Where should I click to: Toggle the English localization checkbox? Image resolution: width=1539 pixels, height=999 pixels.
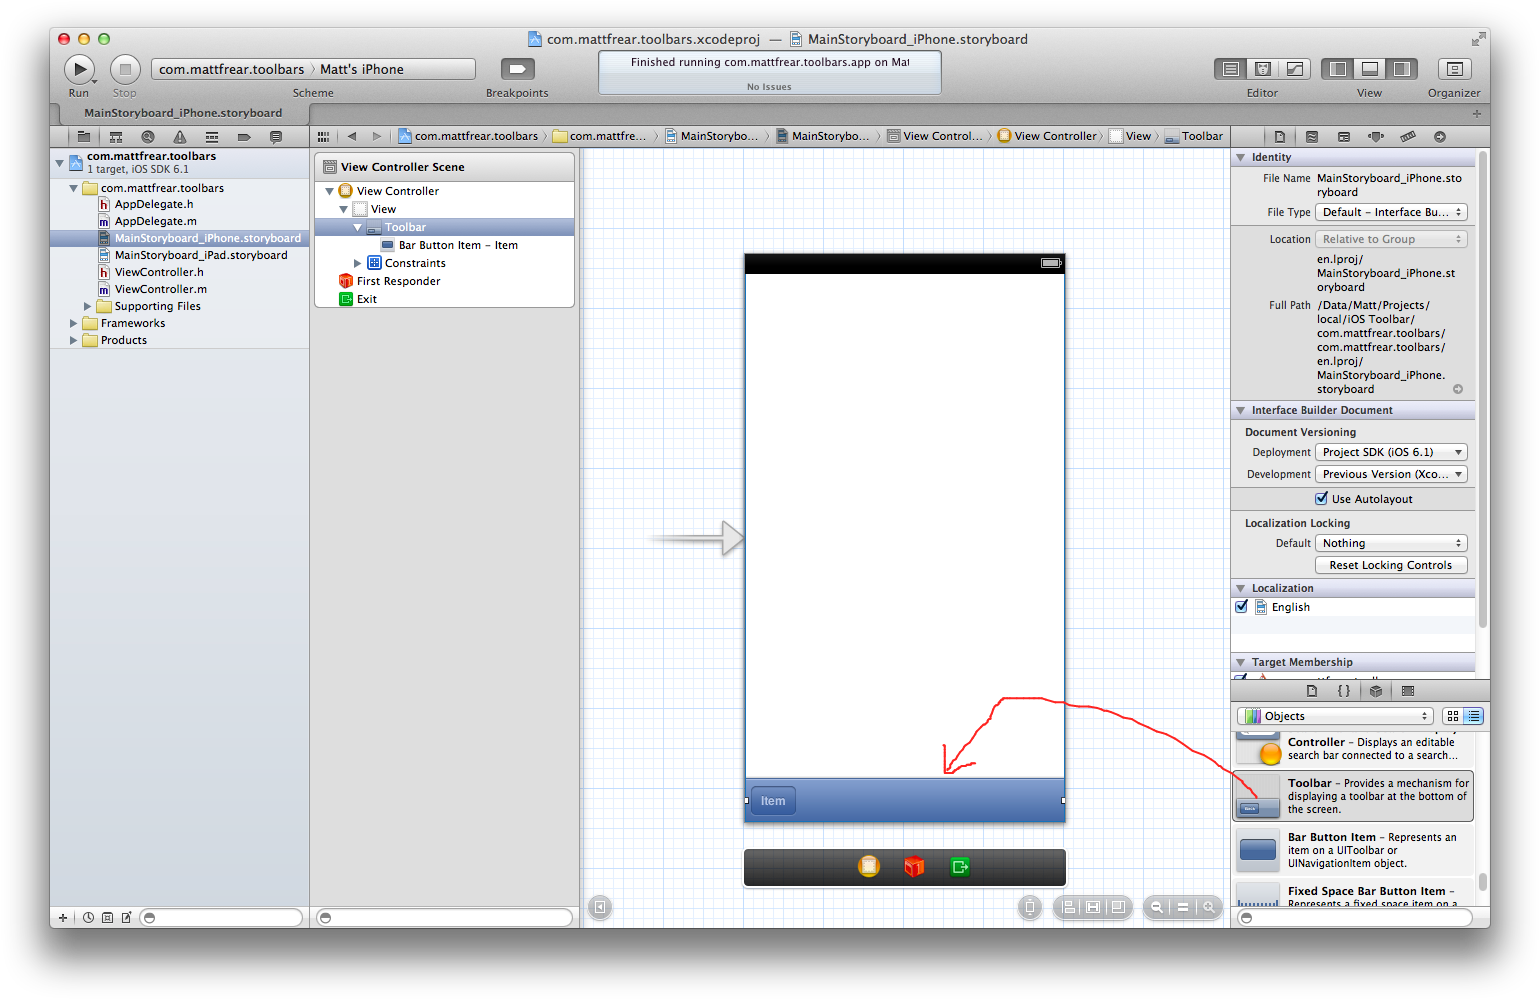click(x=1241, y=607)
